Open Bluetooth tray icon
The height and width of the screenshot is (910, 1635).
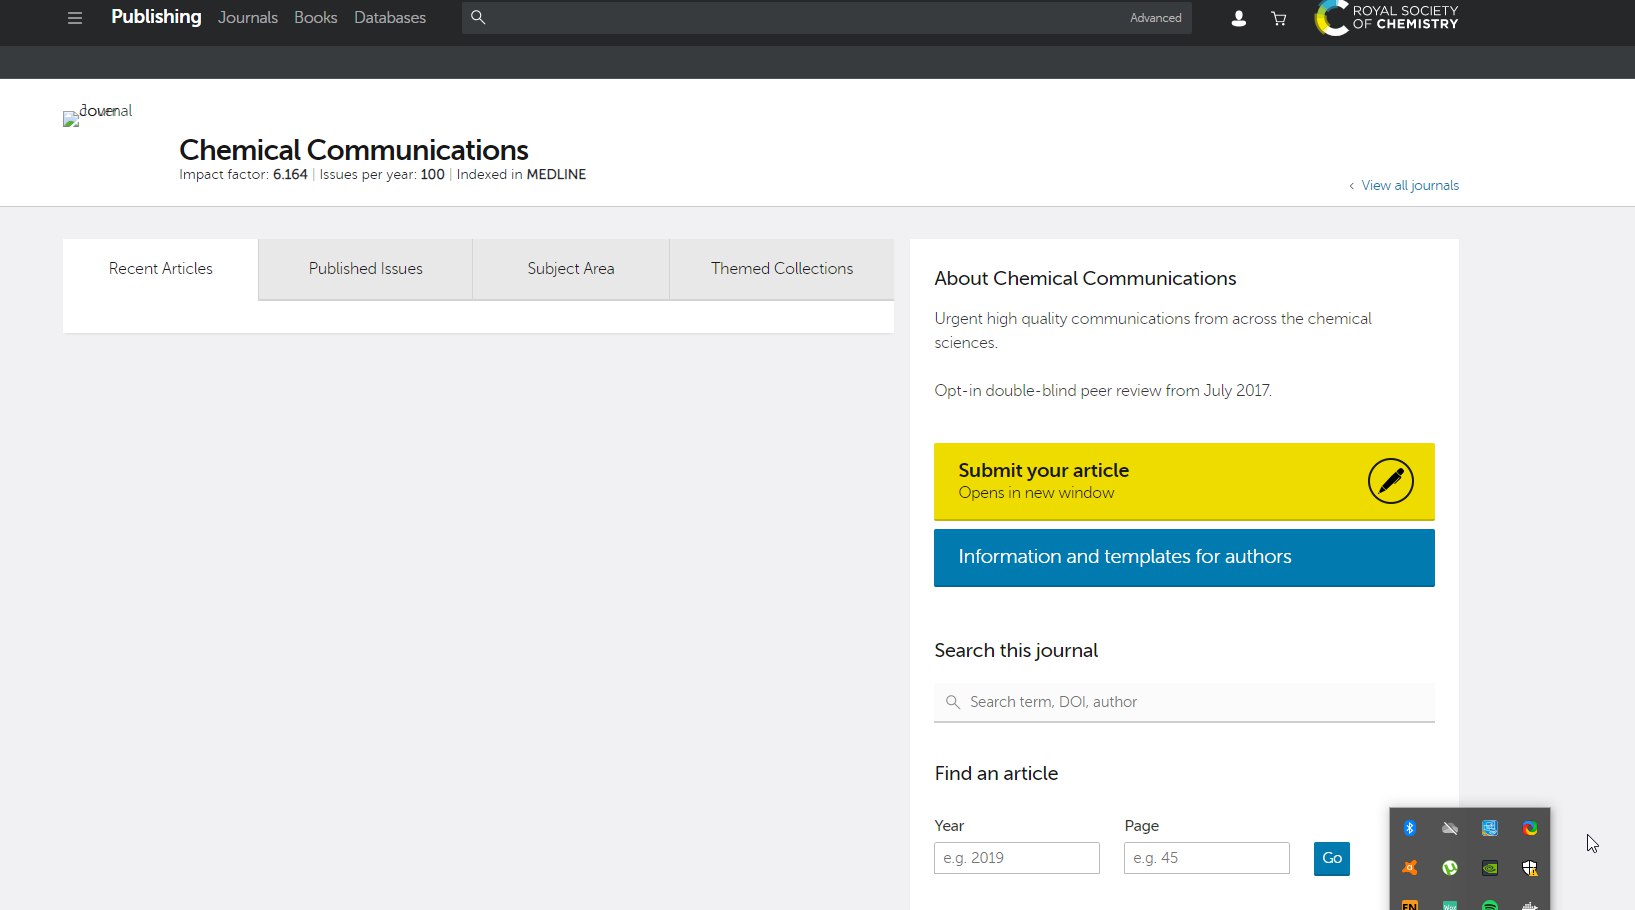click(1410, 828)
